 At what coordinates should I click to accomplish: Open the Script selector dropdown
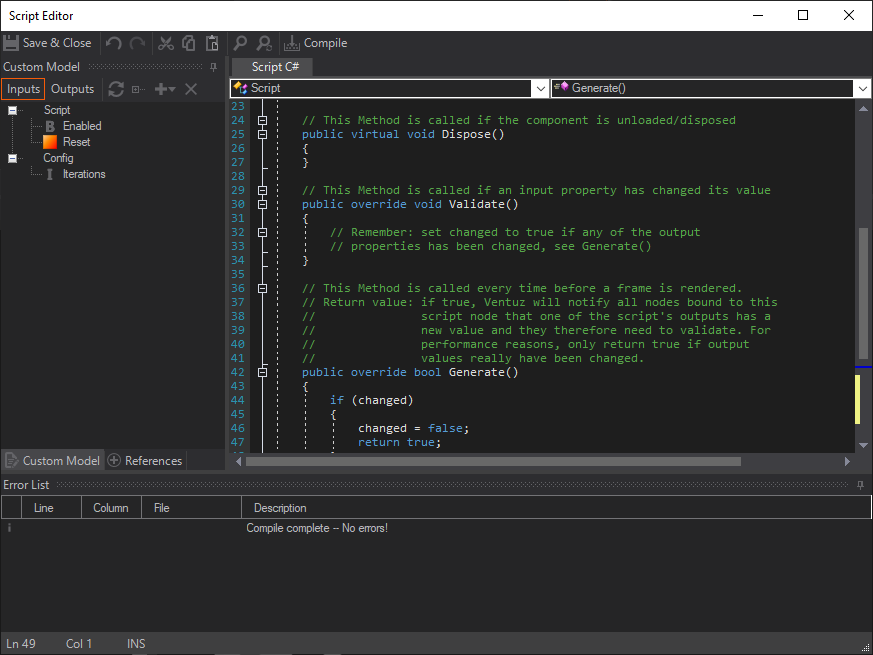point(540,88)
